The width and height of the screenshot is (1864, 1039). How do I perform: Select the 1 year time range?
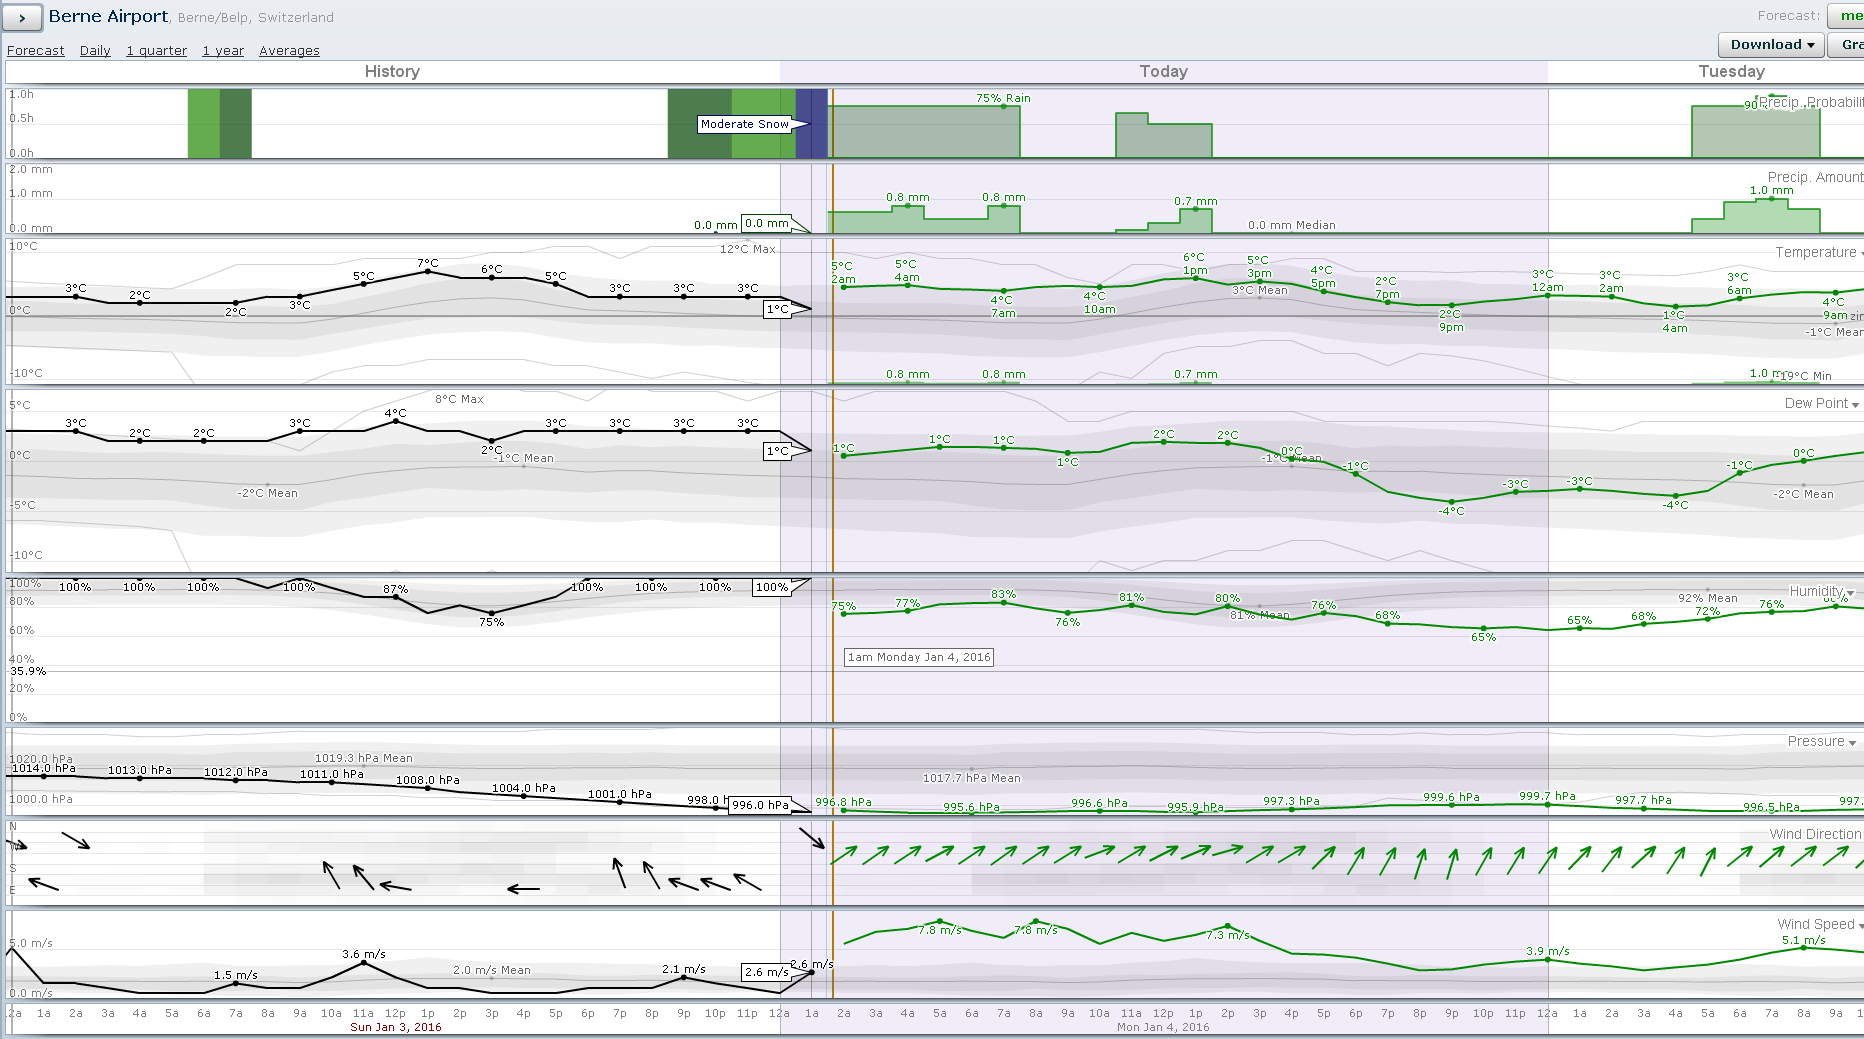[x=223, y=51]
